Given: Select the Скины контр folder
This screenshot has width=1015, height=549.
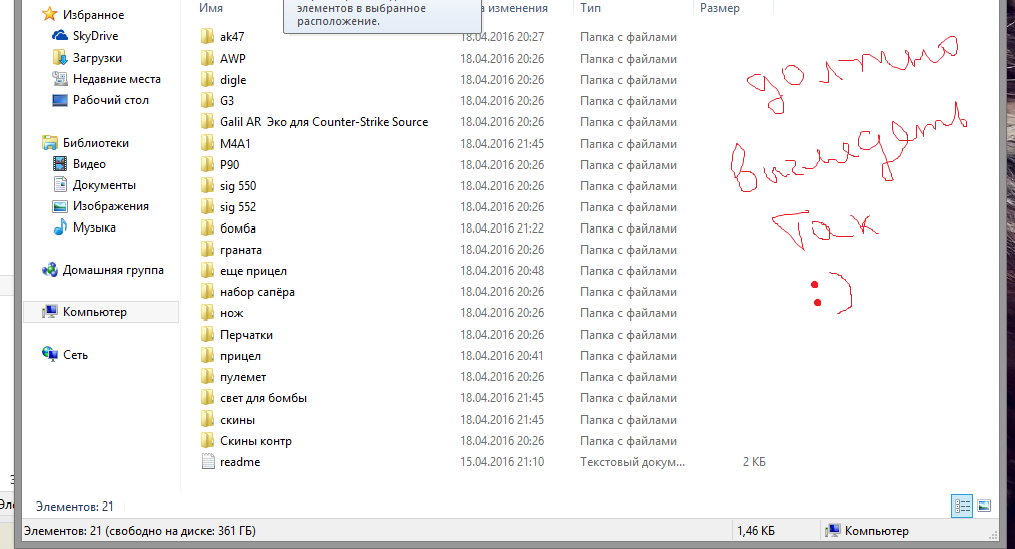Looking at the screenshot, I should point(255,441).
